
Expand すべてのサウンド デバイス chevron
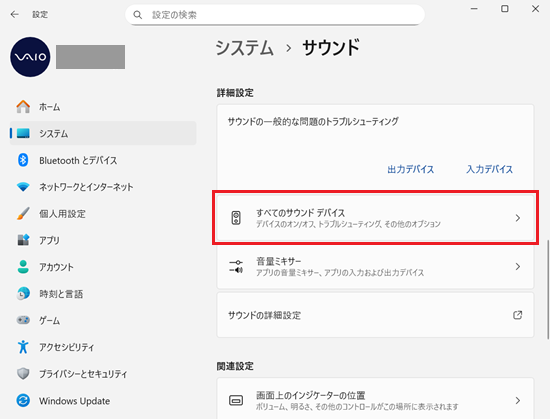518,218
